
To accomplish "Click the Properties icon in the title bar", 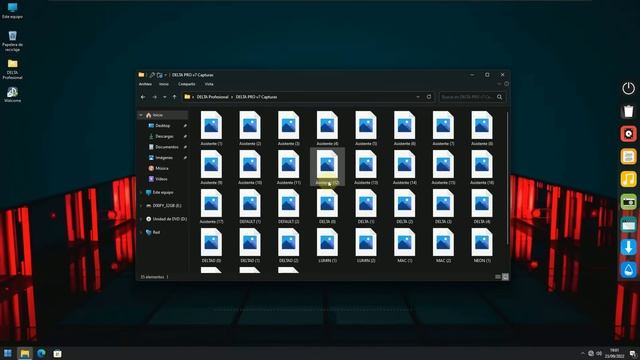I will click(152, 75).
